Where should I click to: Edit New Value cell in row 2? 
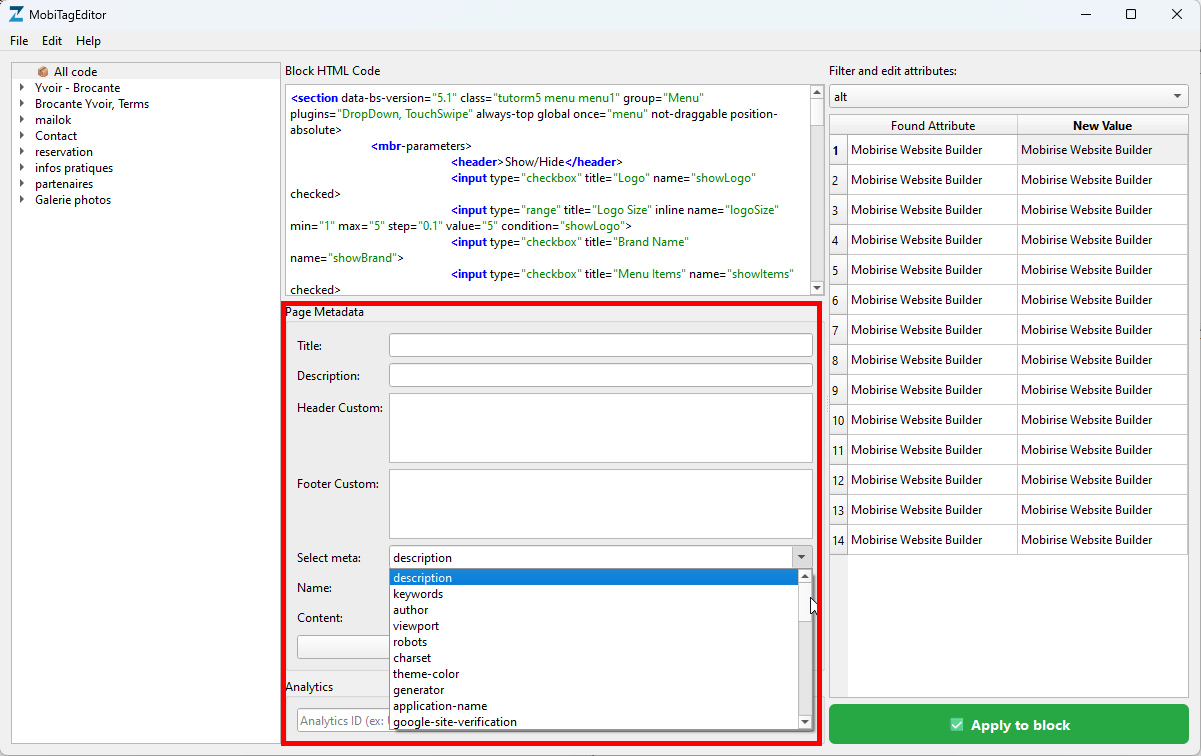click(x=1103, y=180)
